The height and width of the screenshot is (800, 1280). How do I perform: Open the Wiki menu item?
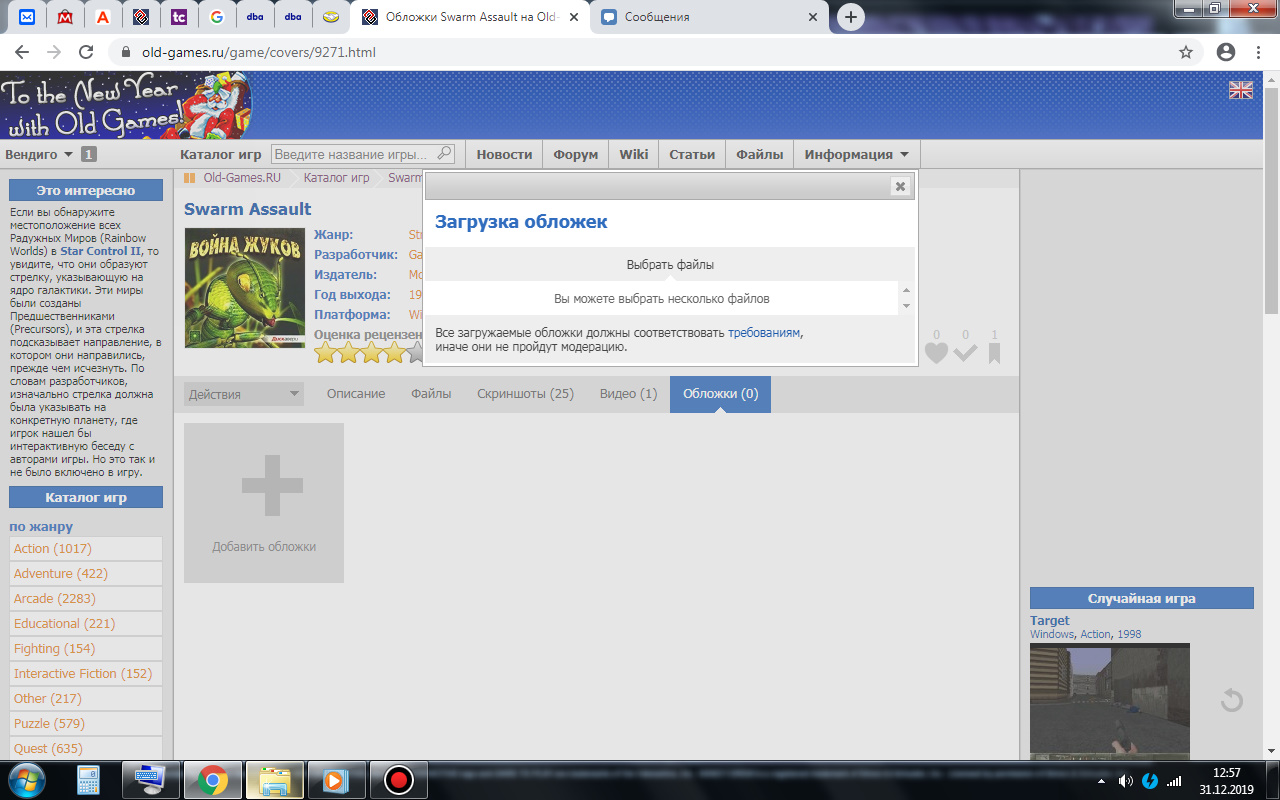(x=634, y=154)
